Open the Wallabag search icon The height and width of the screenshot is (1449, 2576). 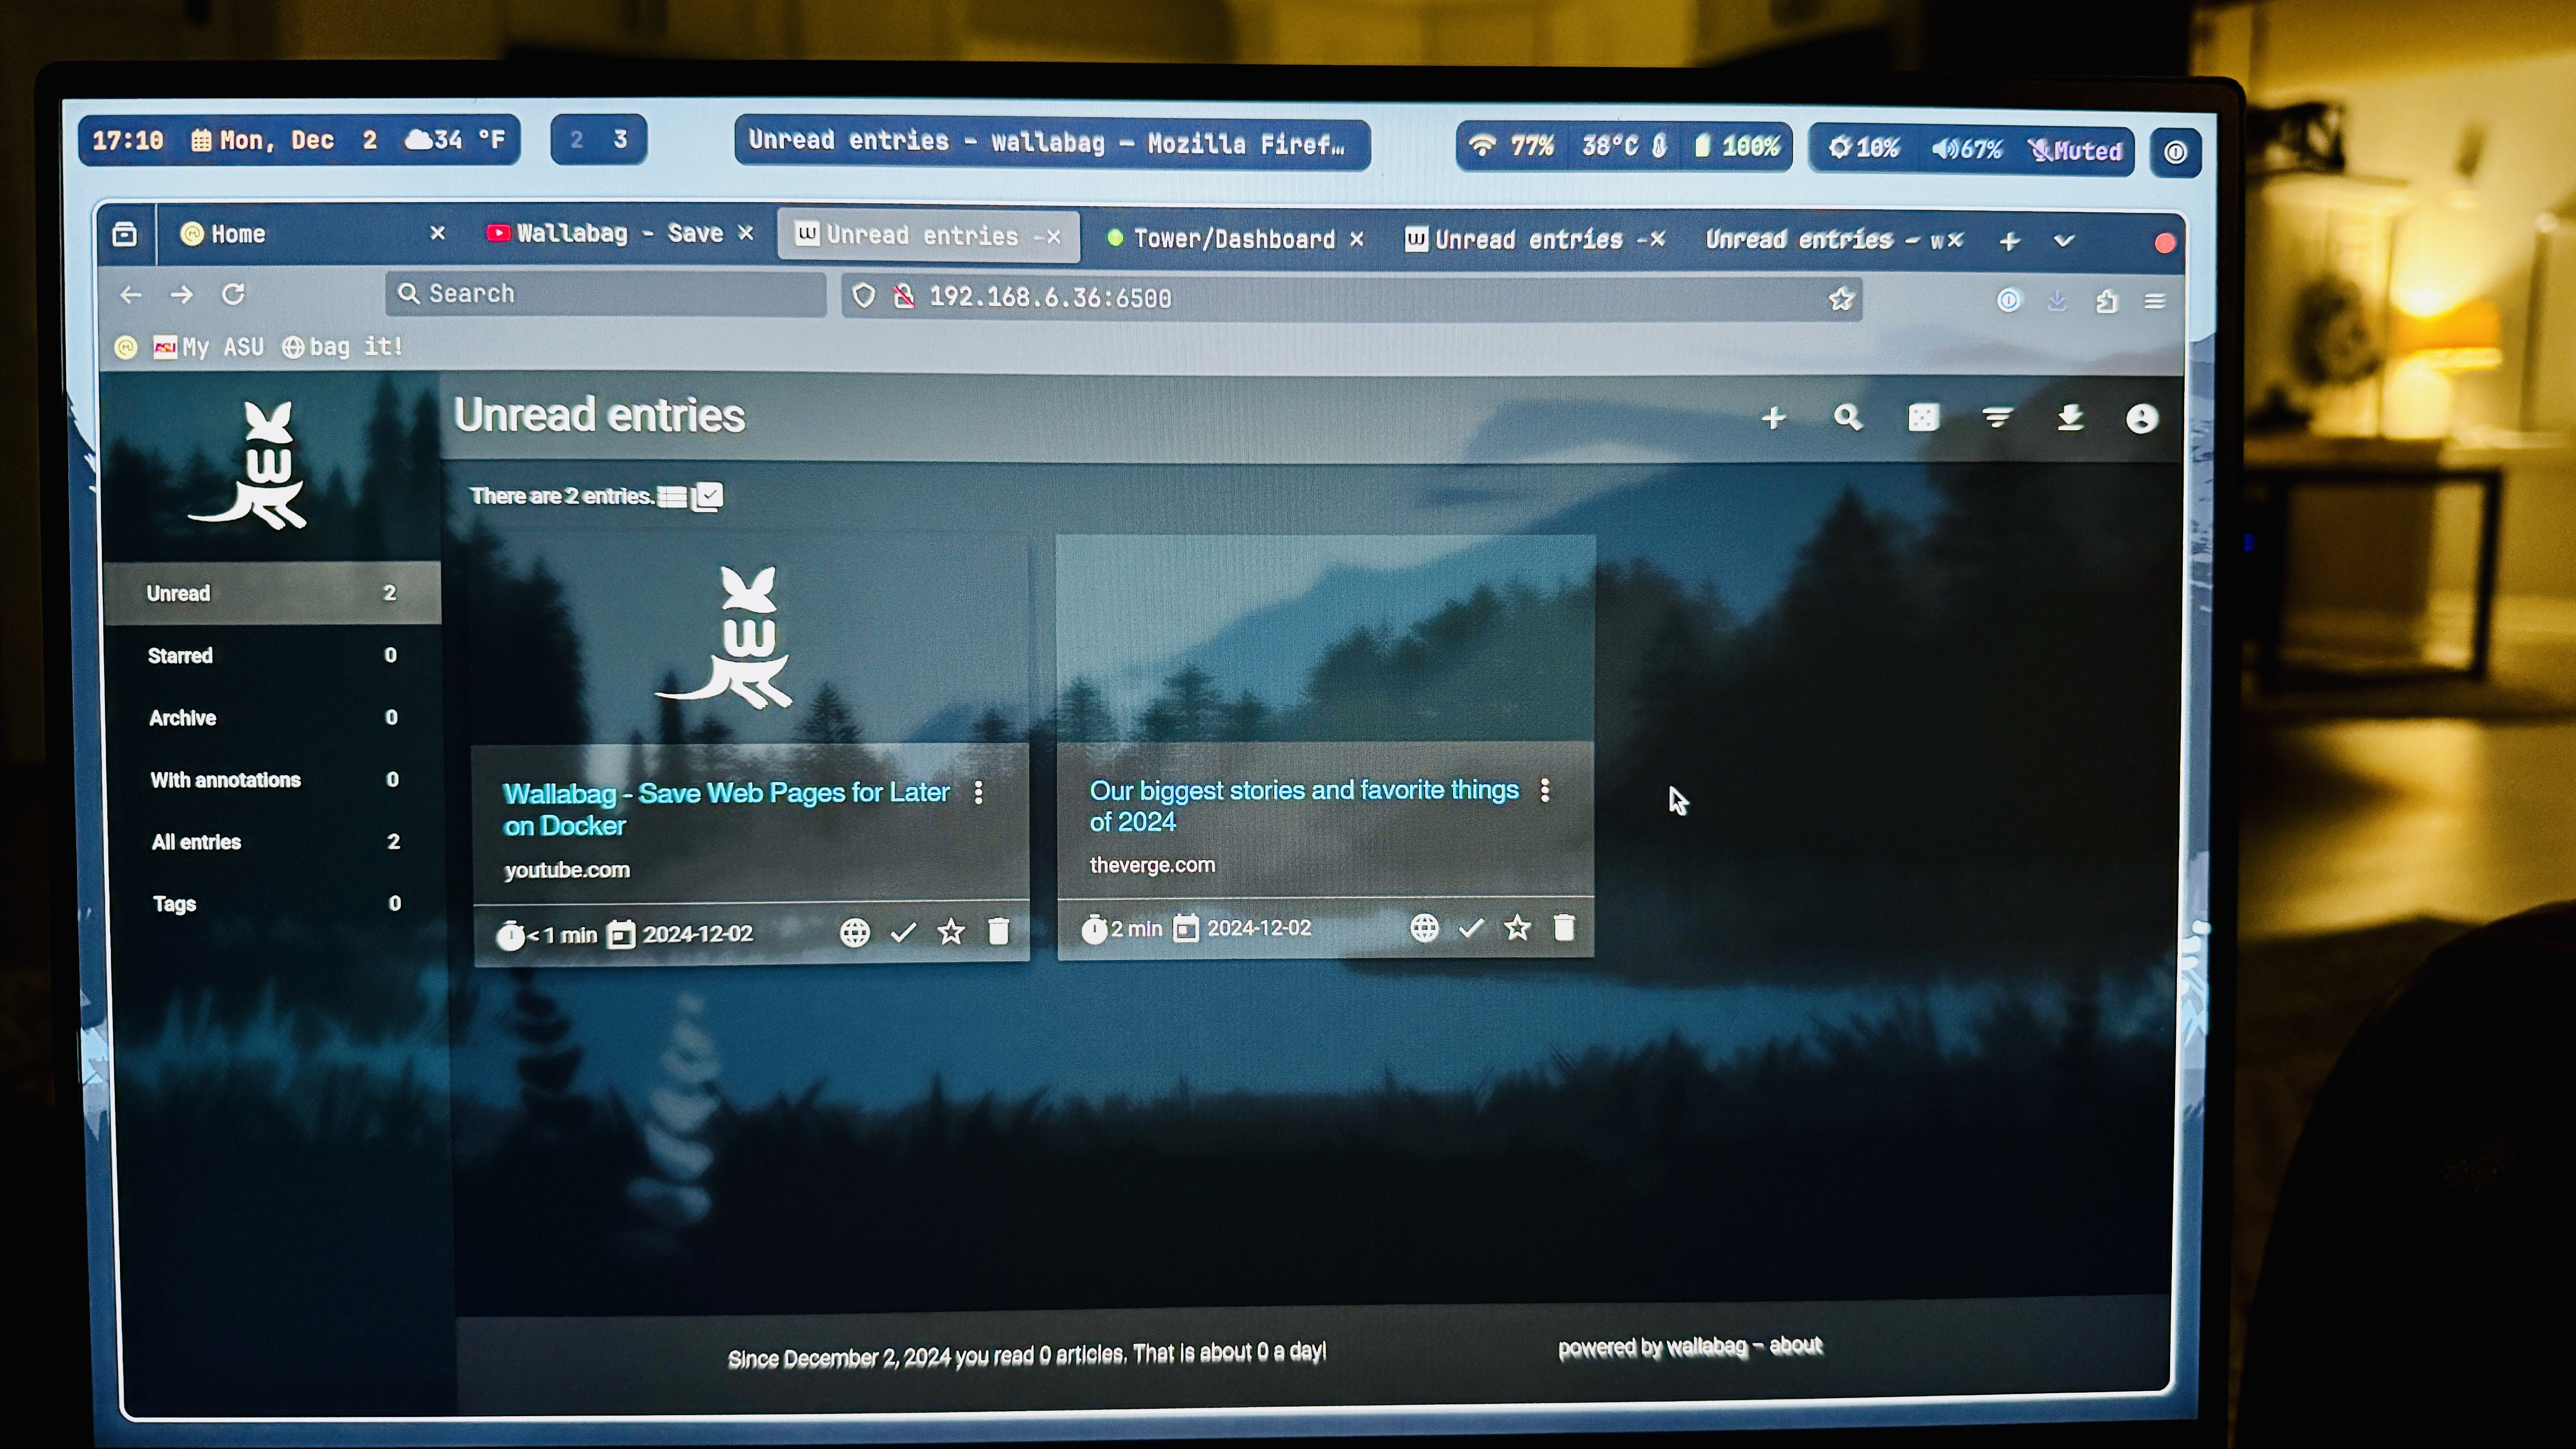pos(1847,418)
